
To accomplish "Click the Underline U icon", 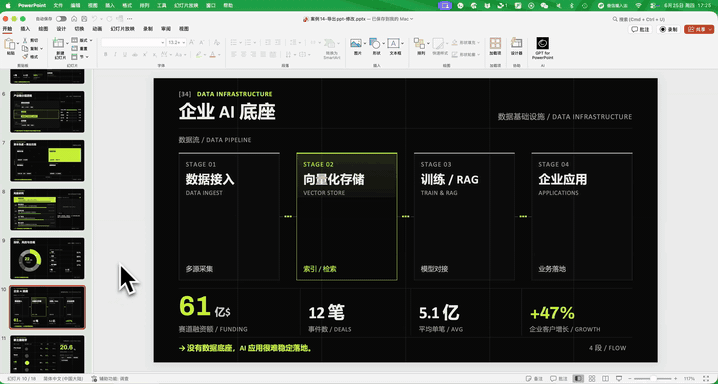I will (124, 54).
